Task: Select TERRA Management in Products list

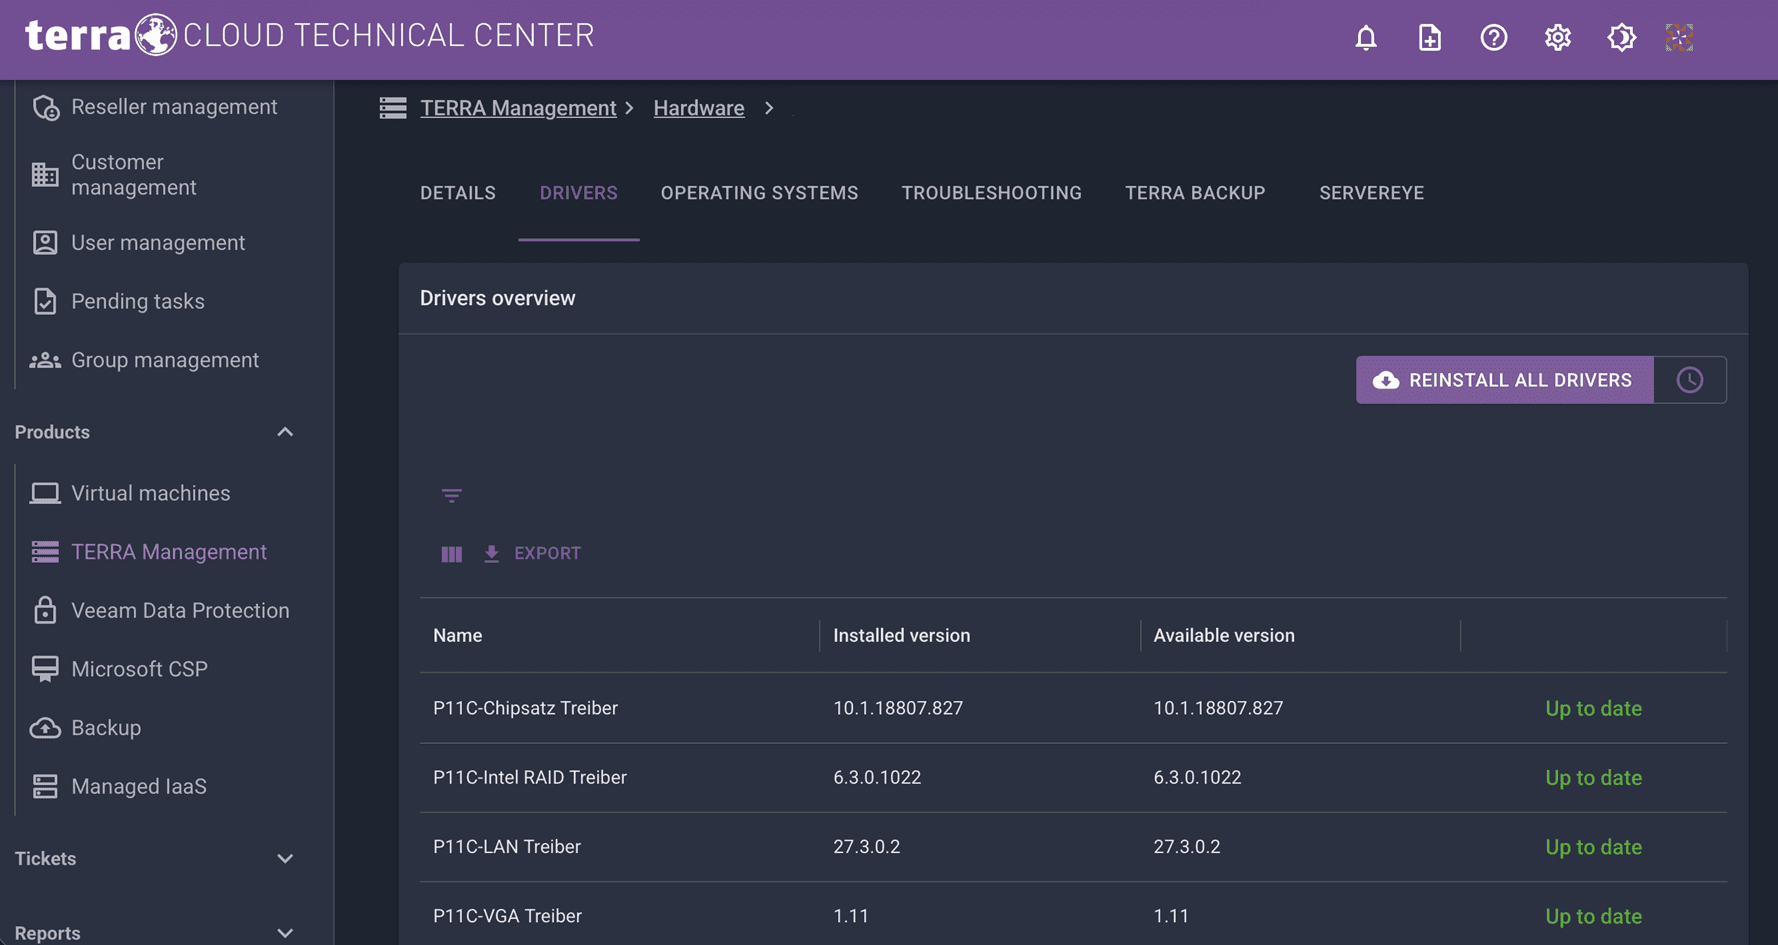Action: pyautogui.click(x=169, y=552)
